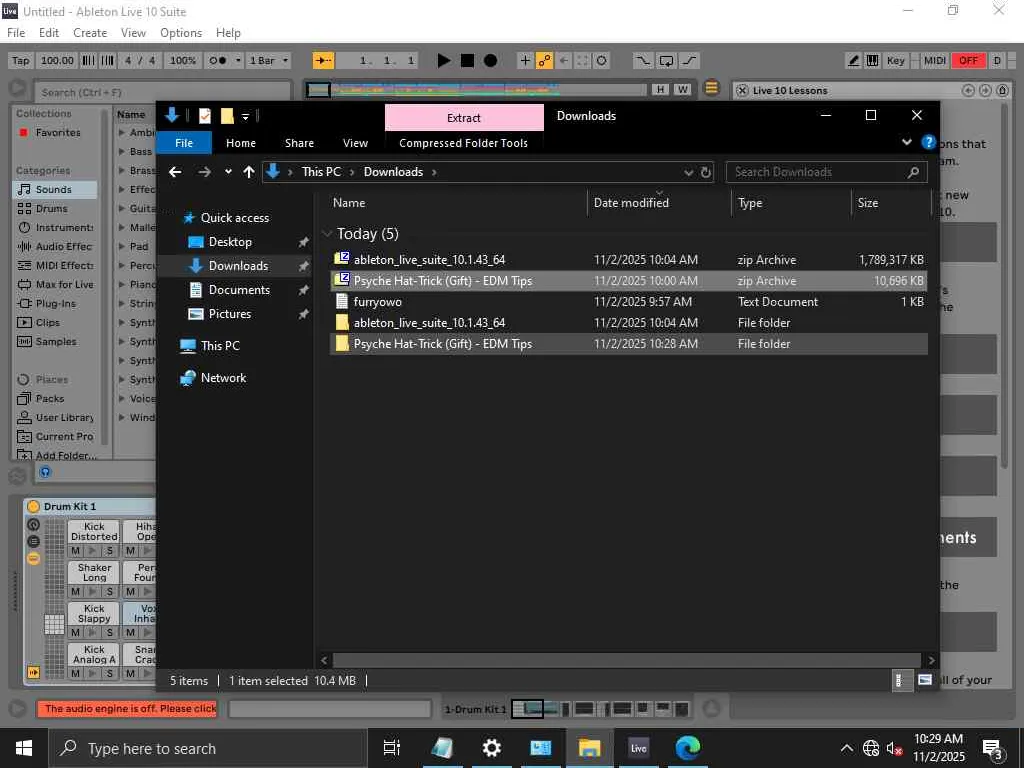Click the Punch-Out switch icon
This screenshot has width=1024, height=768.
tap(690, 61)
